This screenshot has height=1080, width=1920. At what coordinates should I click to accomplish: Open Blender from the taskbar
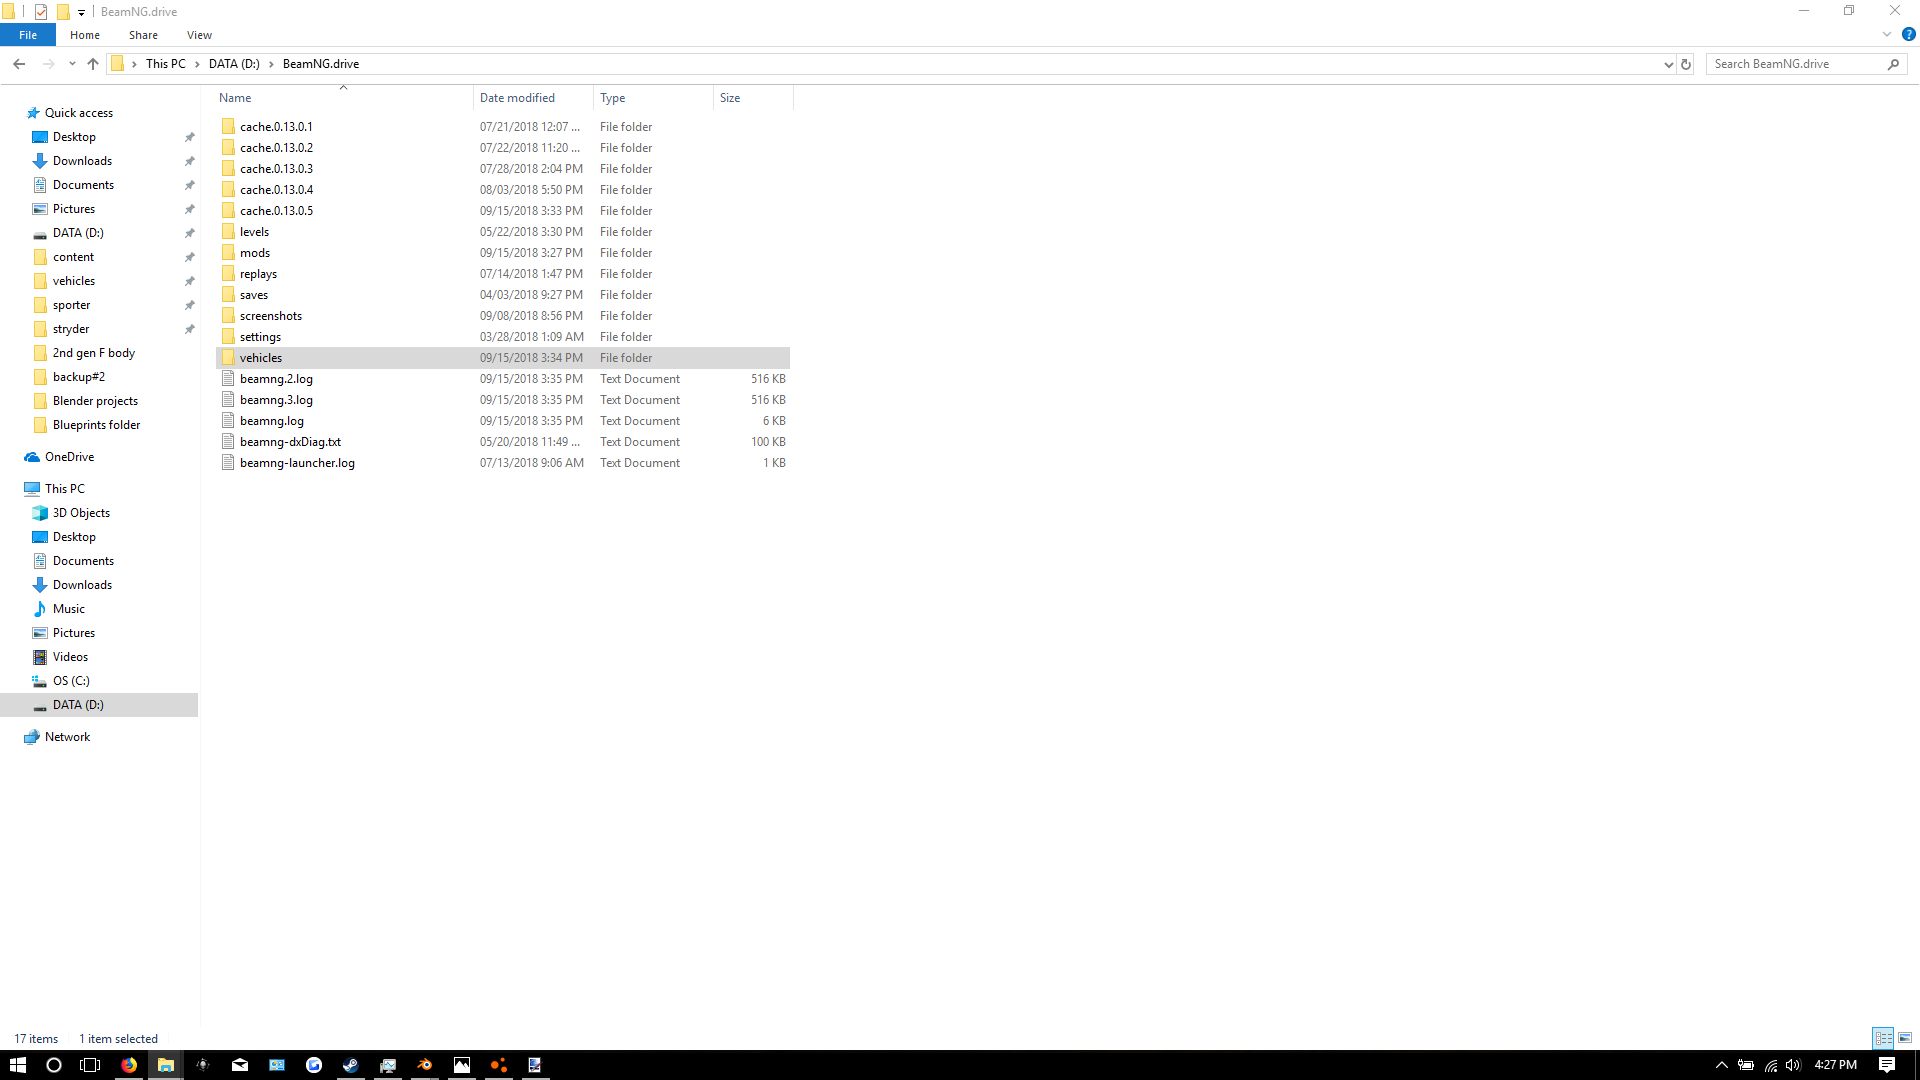[425, 1065]
